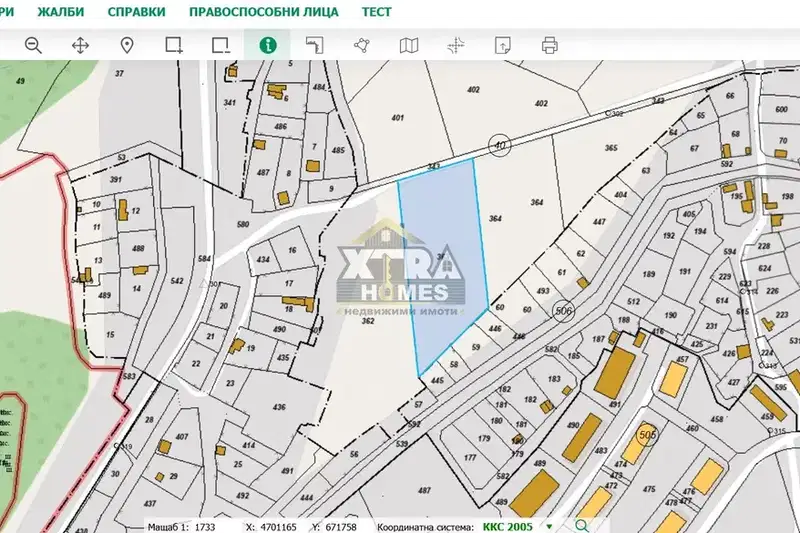This screenshot has height=533, width=800.
Task: Click parcel 365 on the map
Action: click(x=611, y=148)
